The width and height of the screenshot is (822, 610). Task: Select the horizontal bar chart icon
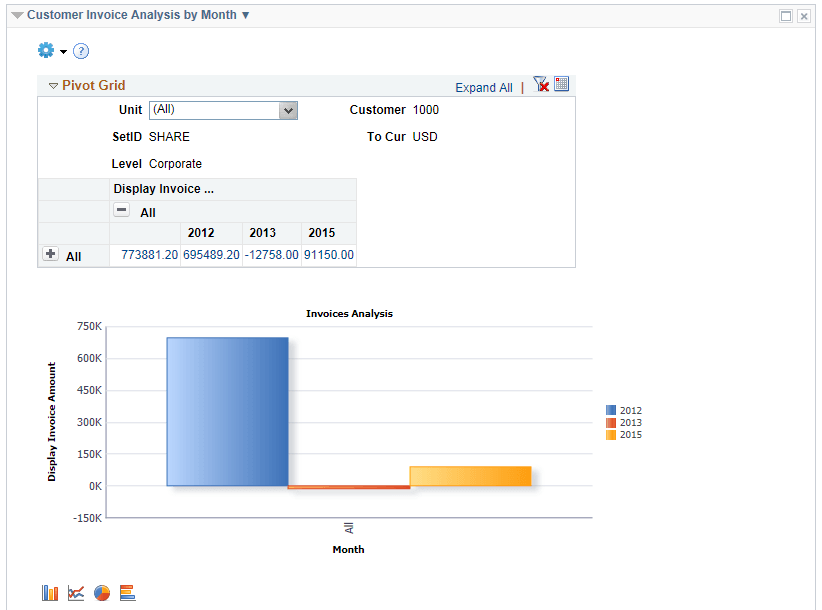click(127, 592)
